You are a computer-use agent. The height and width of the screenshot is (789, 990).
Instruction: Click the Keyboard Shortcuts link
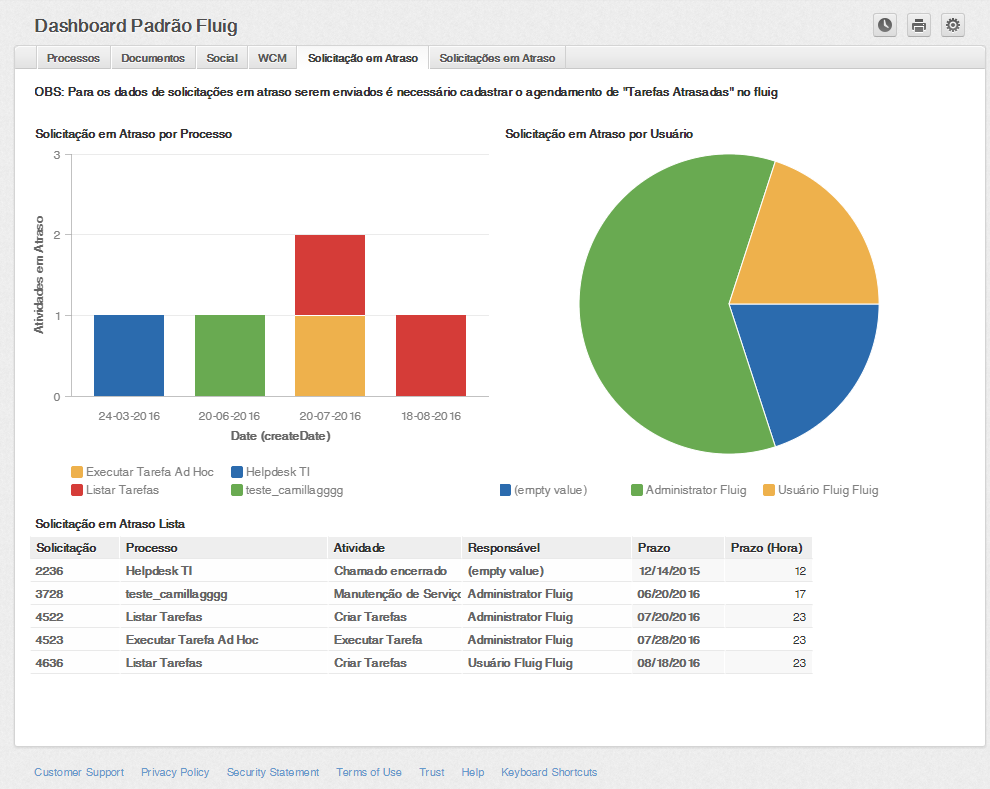coord(549,772)
